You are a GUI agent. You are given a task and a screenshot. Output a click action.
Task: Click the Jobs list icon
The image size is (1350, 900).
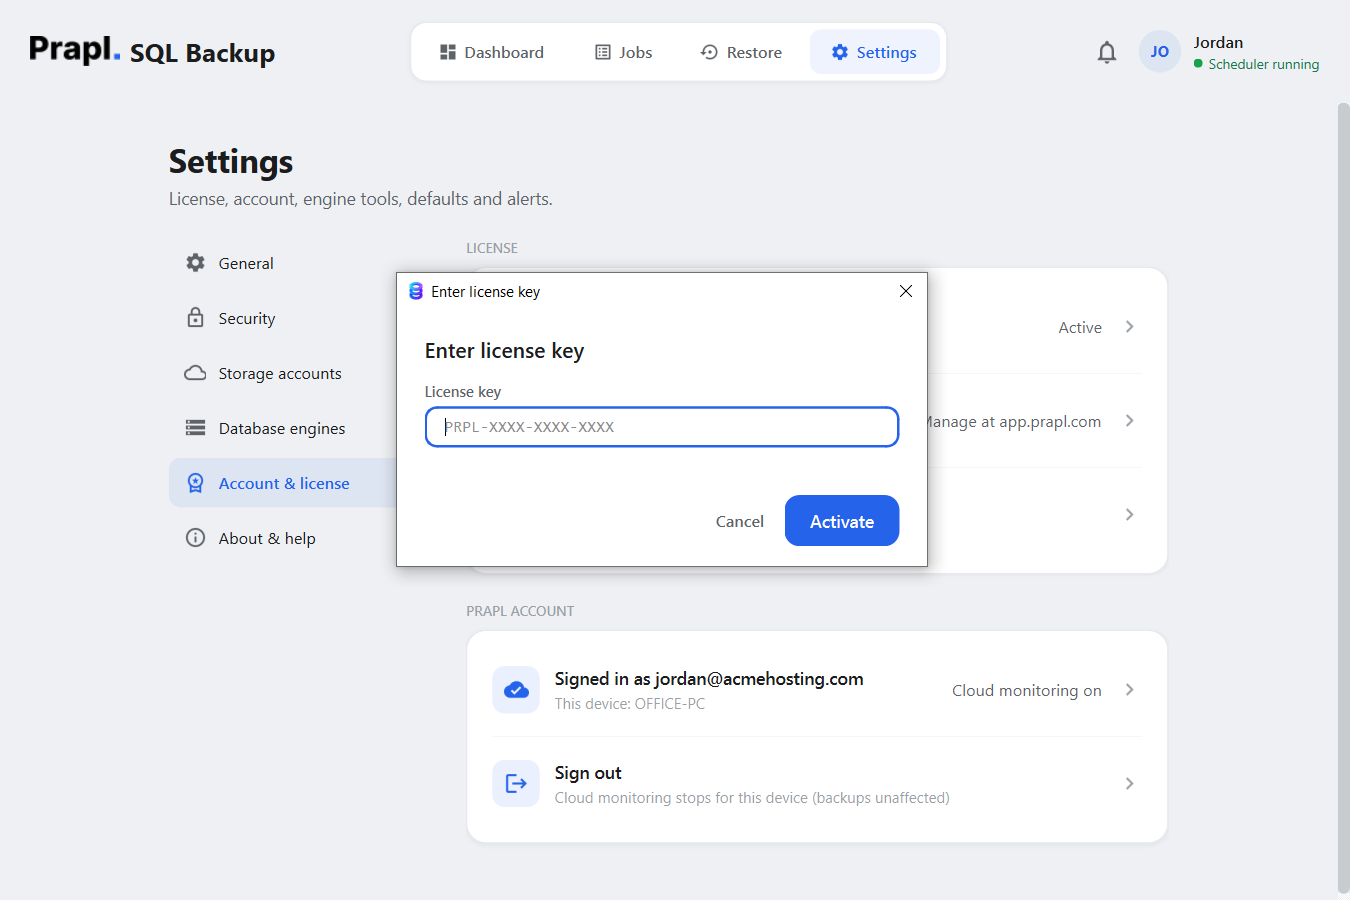tap(603, 52)
